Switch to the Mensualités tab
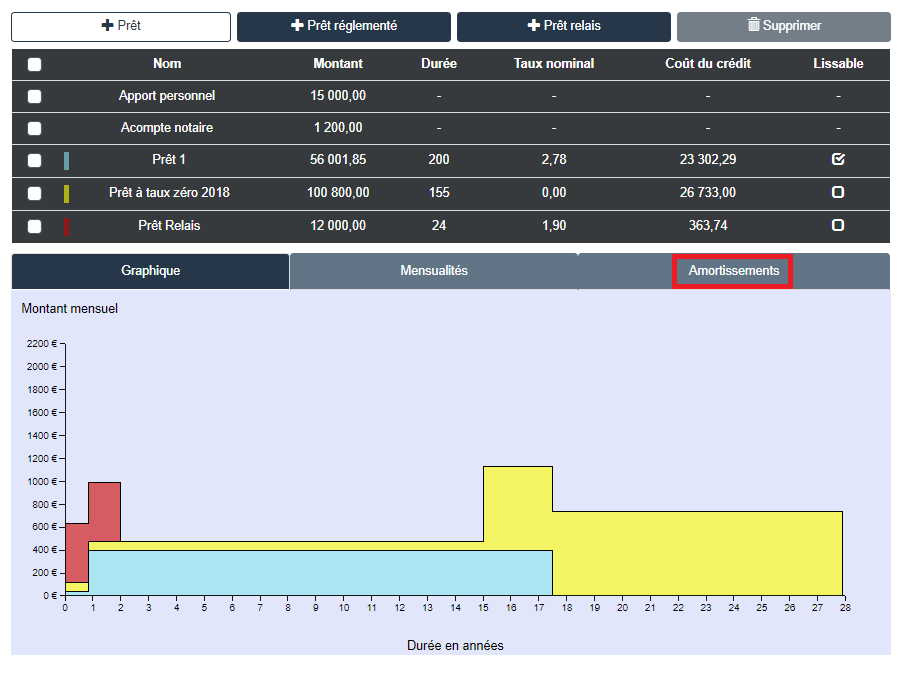 (x=433, y=271)
